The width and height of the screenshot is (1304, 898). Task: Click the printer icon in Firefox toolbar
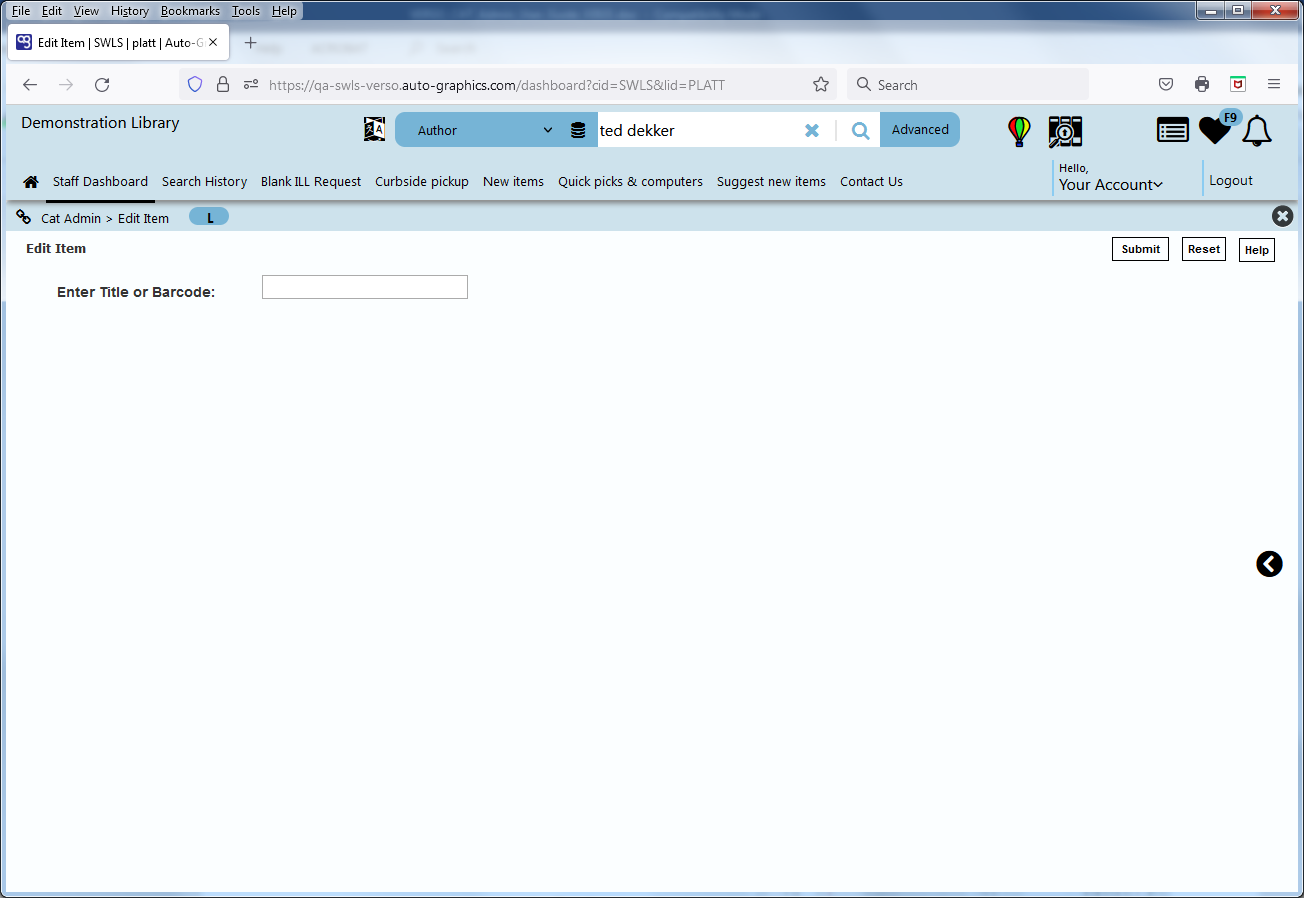point(1202,85)
